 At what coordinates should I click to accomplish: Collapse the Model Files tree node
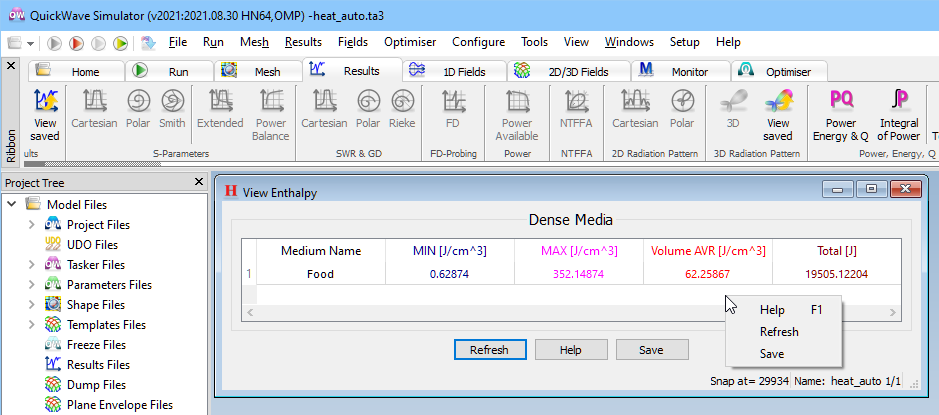(11, 204)
